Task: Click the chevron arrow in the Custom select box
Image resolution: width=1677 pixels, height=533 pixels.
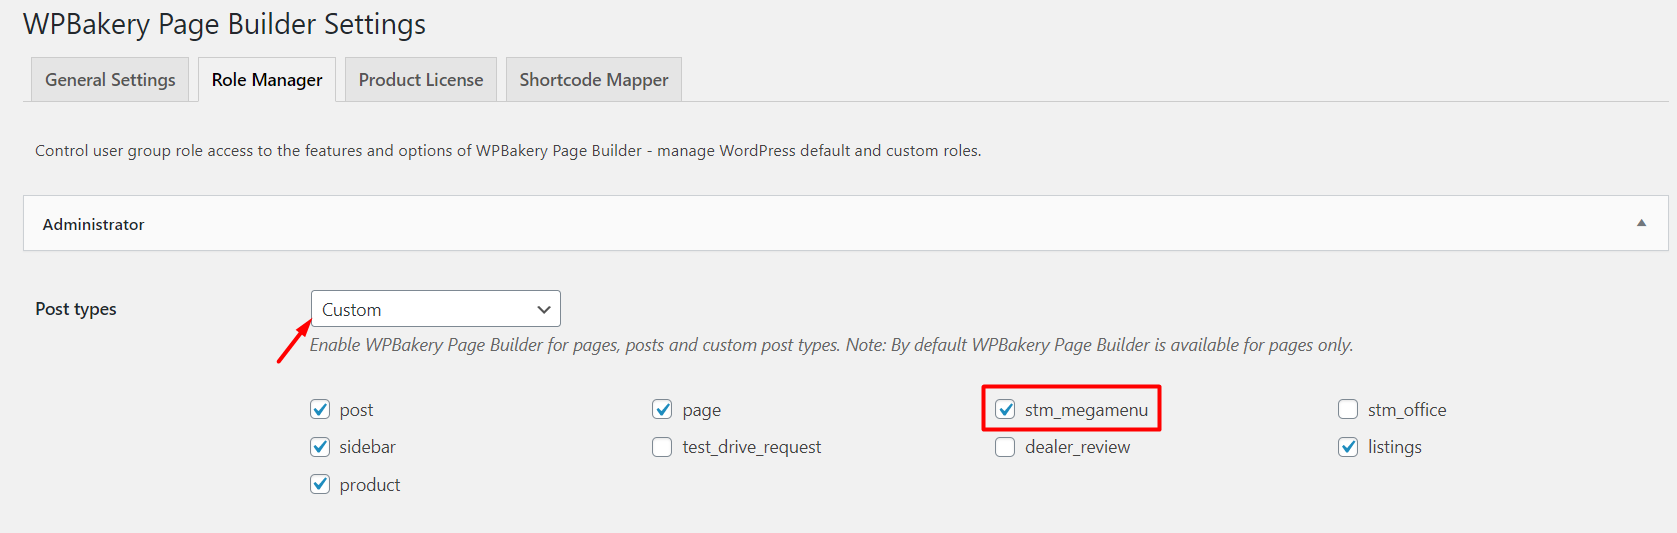Action: point(544,309)
